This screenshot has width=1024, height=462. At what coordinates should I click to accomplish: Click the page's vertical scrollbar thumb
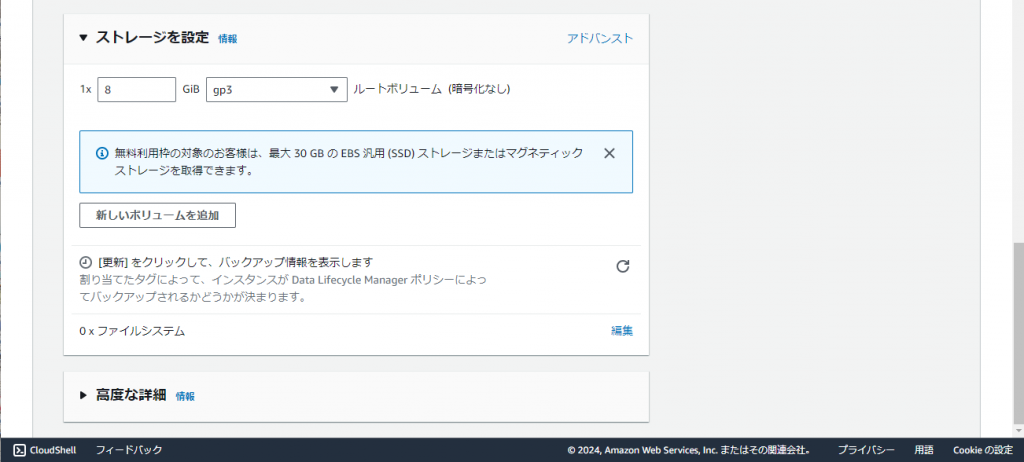pyautogui.click(x=1018, y=335)
